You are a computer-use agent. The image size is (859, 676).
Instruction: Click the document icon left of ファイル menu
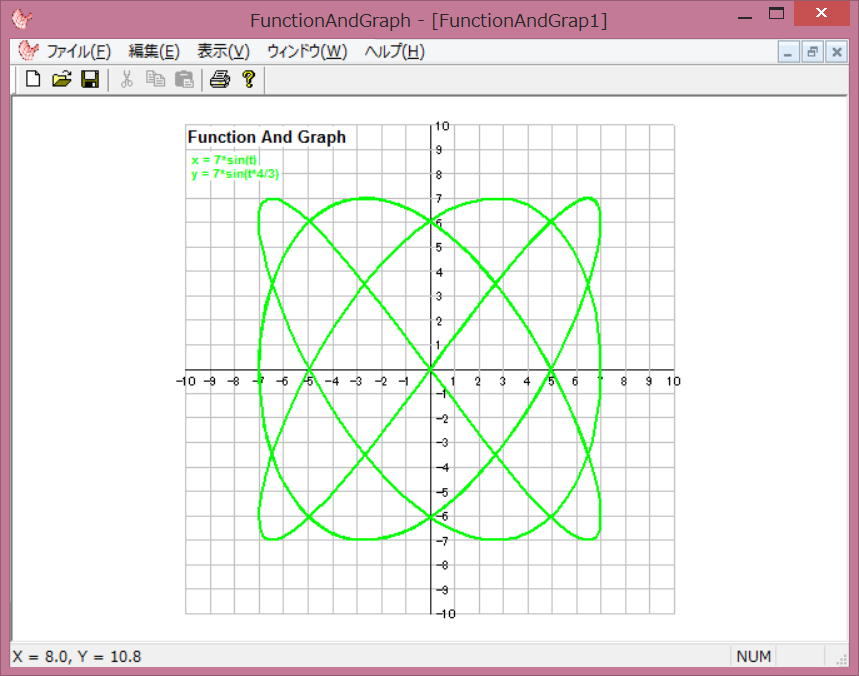28,51
